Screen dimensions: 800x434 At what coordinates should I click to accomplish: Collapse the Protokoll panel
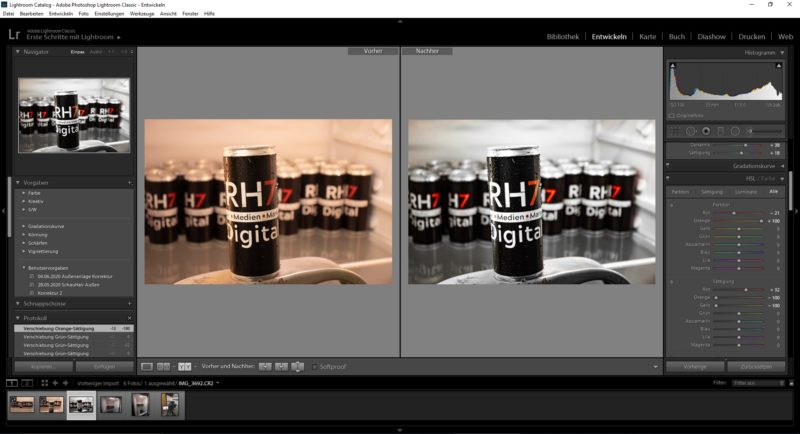tap(18, 318)
